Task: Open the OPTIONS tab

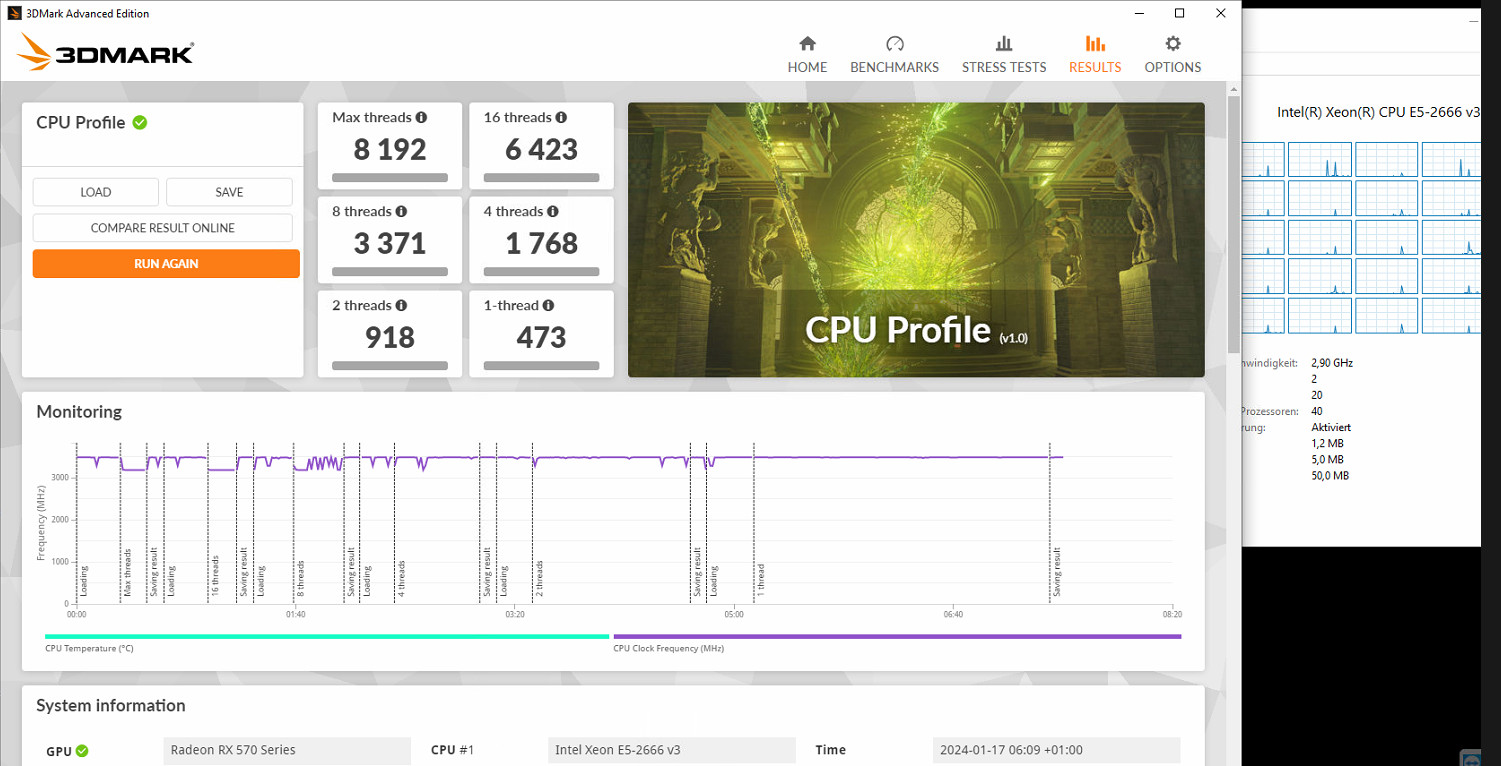Action: [x=1173, y=55]
